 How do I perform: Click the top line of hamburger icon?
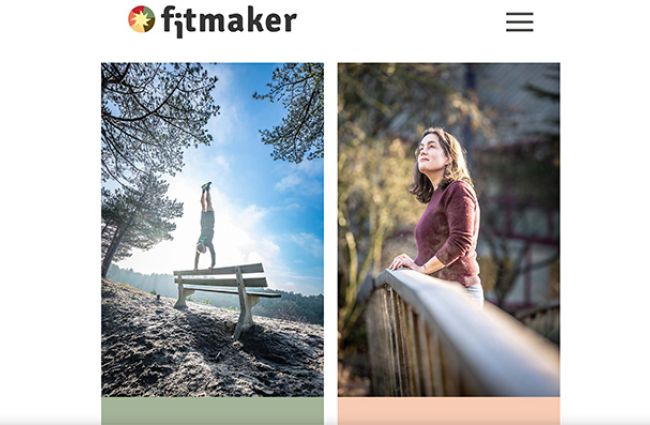click(519, 13)
